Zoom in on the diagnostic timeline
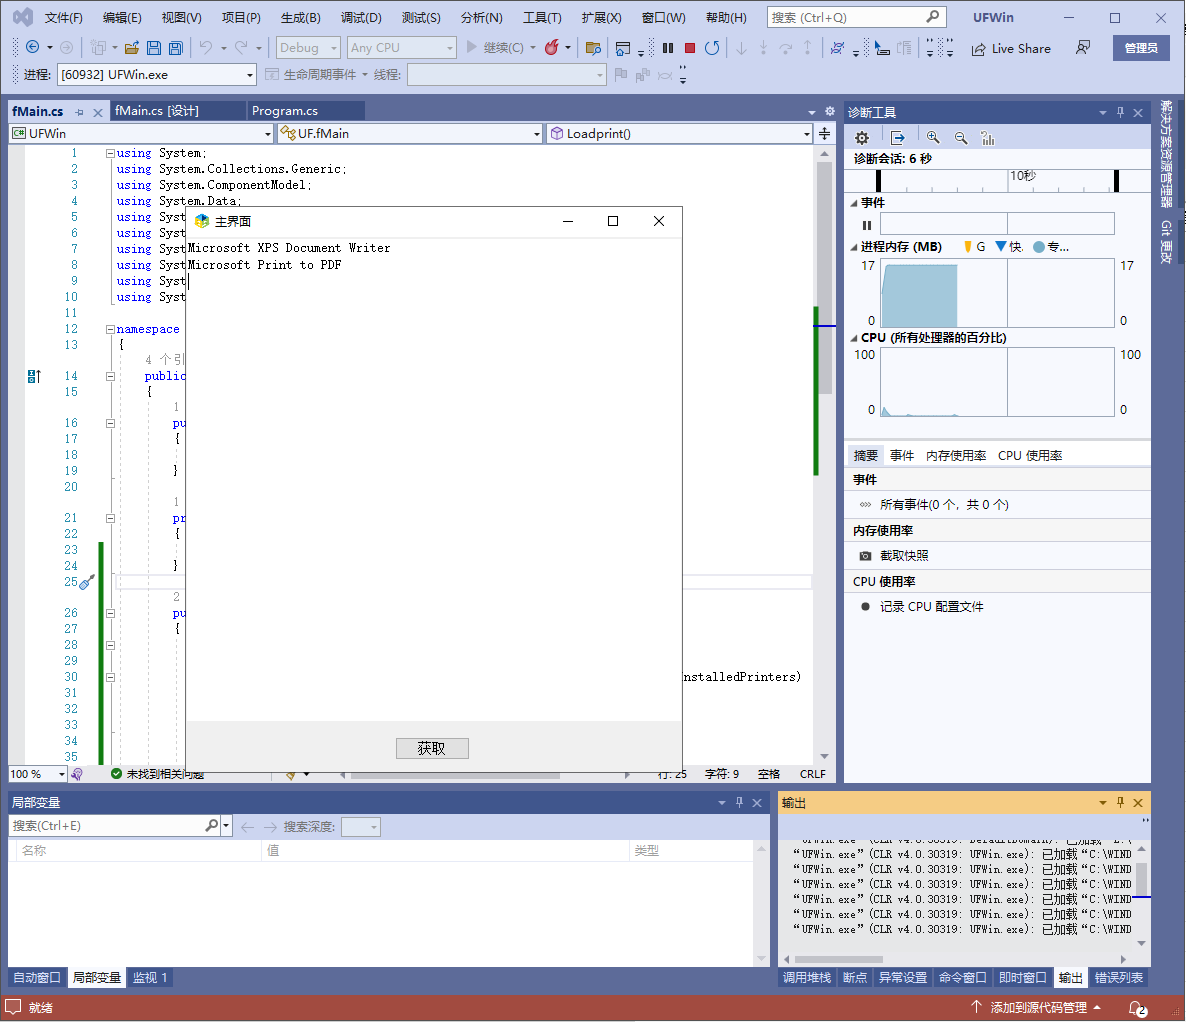Screen dimensions: 1186x1022 (x=933, y=138)
